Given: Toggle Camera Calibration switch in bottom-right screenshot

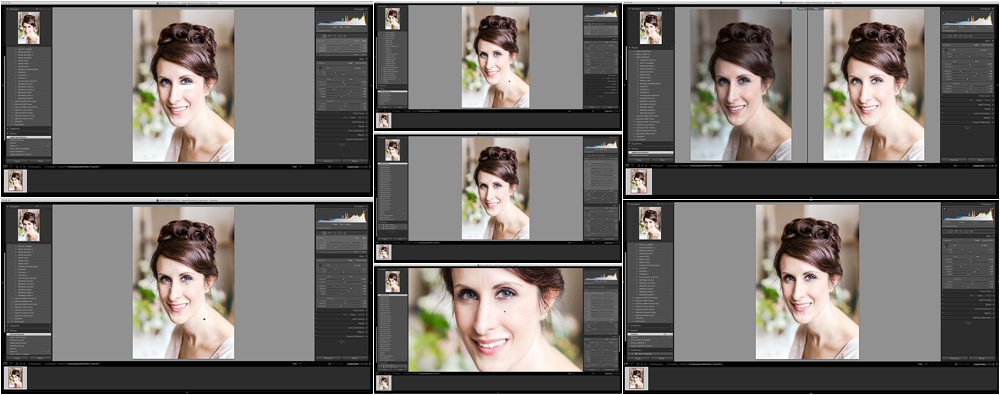Looking at the screenshot, I should 943,317.
